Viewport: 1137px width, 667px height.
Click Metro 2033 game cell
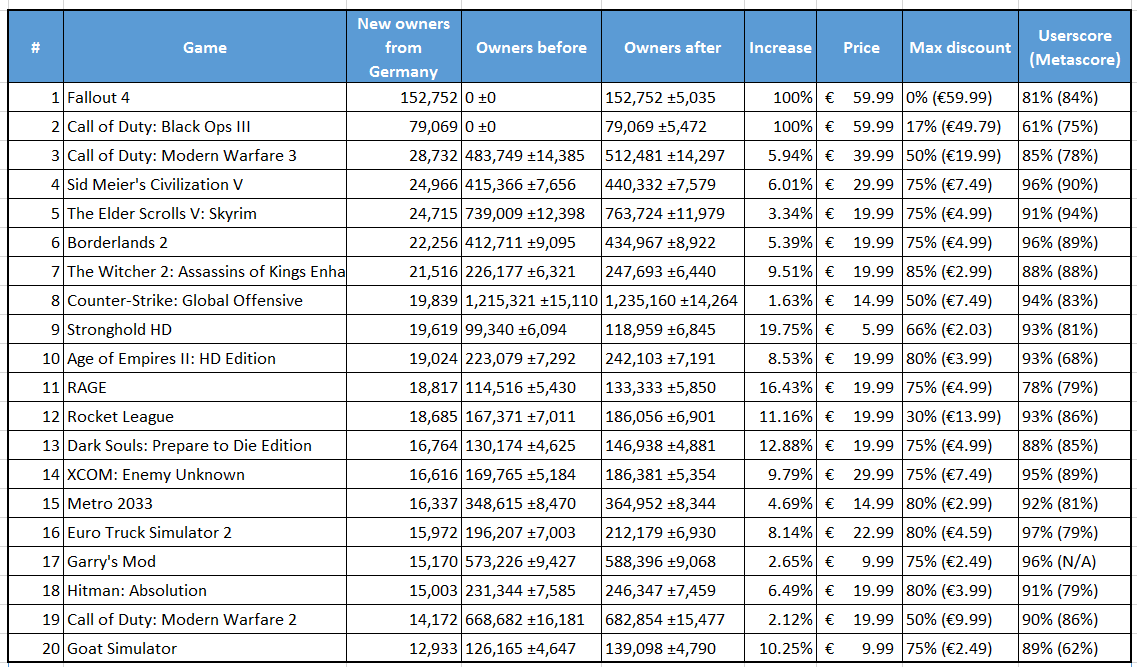(204, 503)
